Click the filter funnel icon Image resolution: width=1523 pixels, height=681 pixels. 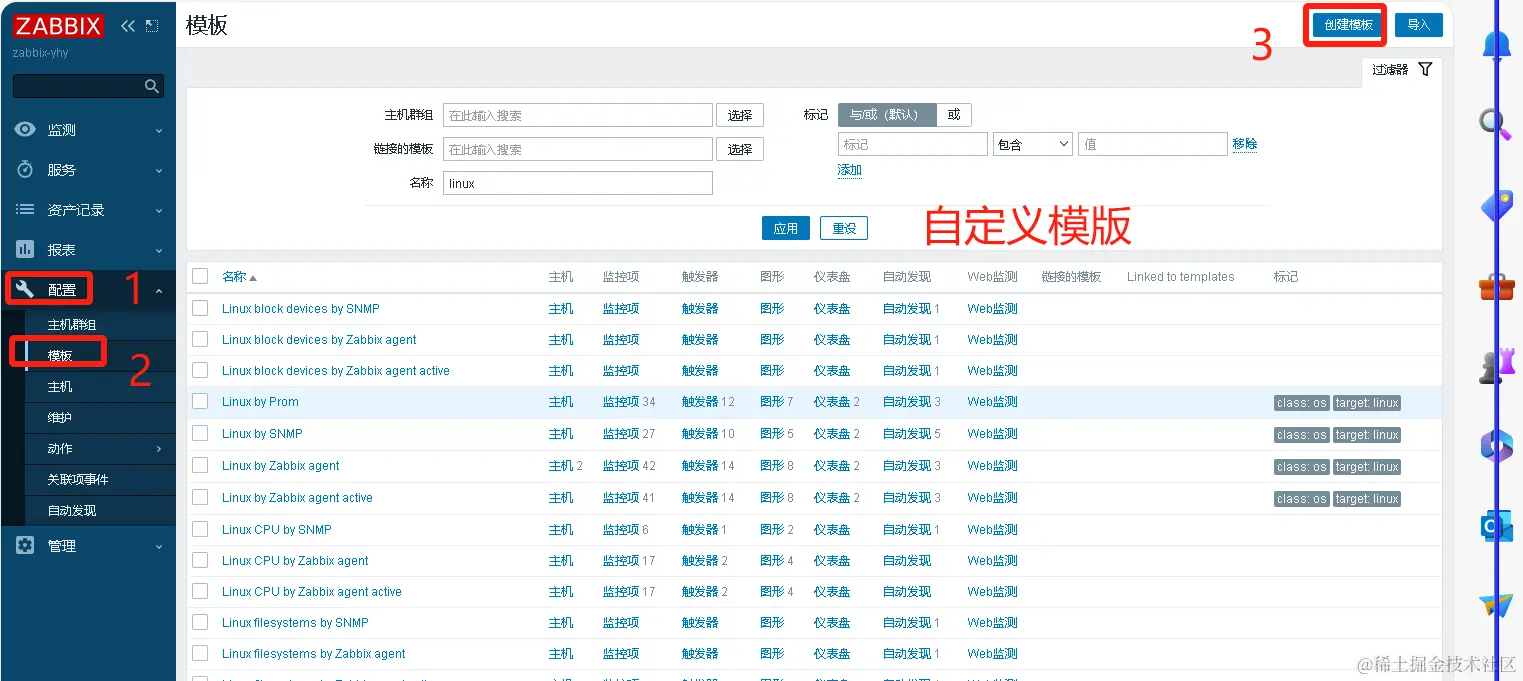pos(1425,70)
